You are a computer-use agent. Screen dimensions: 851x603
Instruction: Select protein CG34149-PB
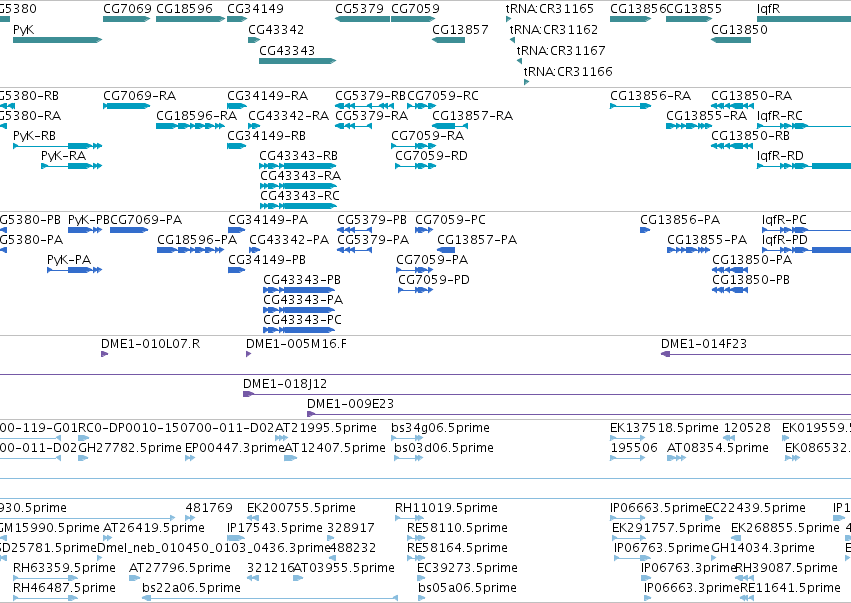[237, 270]
